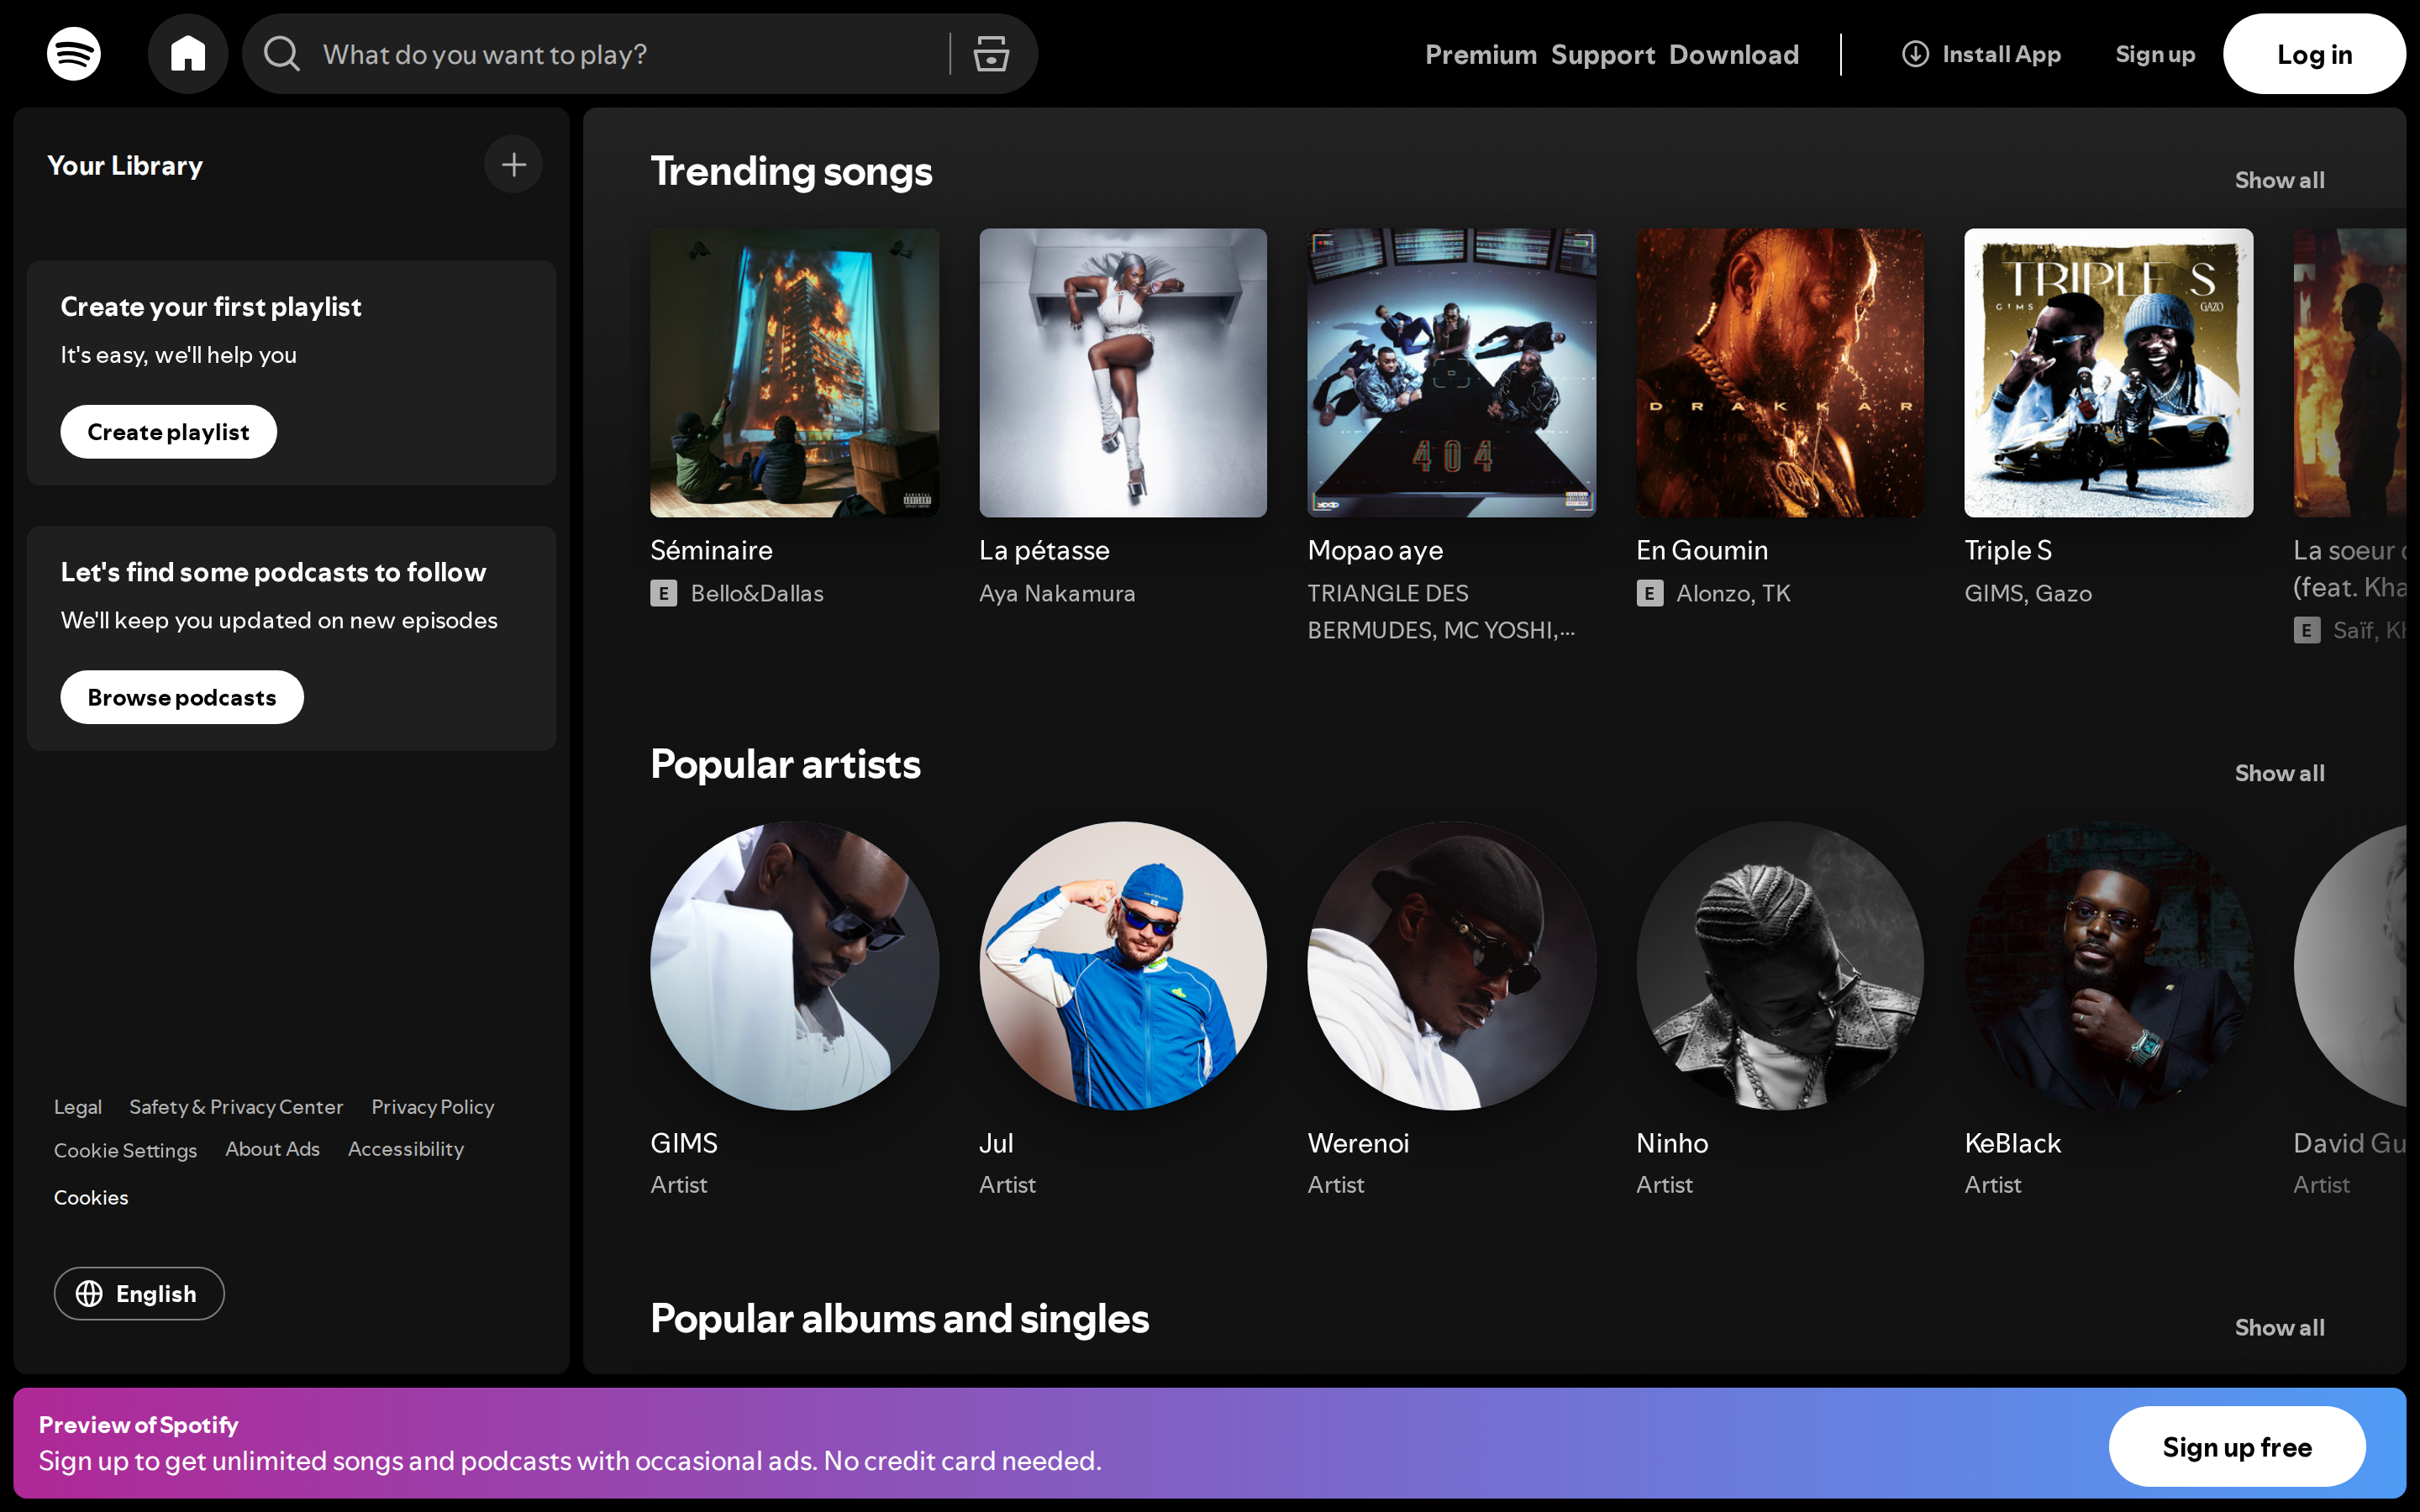Open the Triple S cover art
Screen dimensions: 2420x1512
pyautogui.click(x=2108, y=373)
